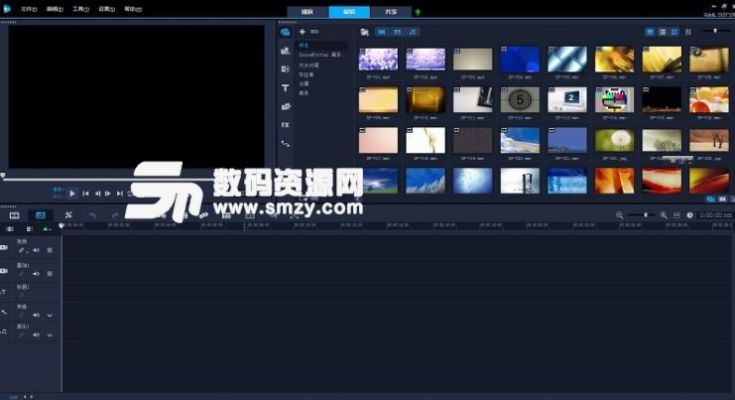
Task: Zoom out the timeline with the magnifier
Action: (619, 215)
